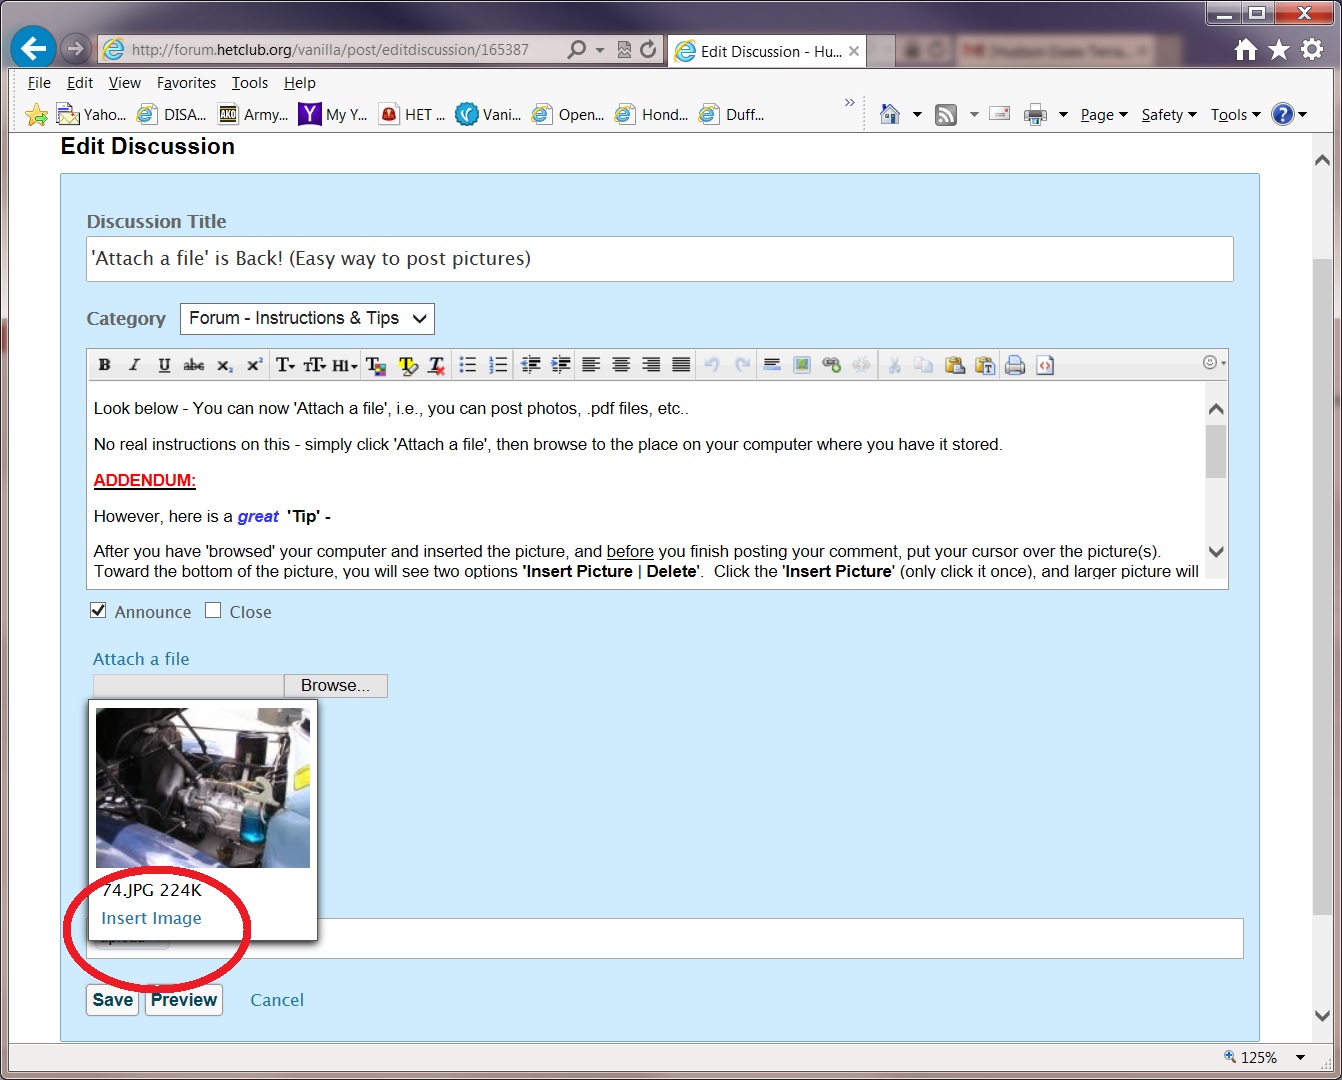This screenshot has width=1342, height=1080.
Task: Open the Help menu
Action: pos(299,83)
